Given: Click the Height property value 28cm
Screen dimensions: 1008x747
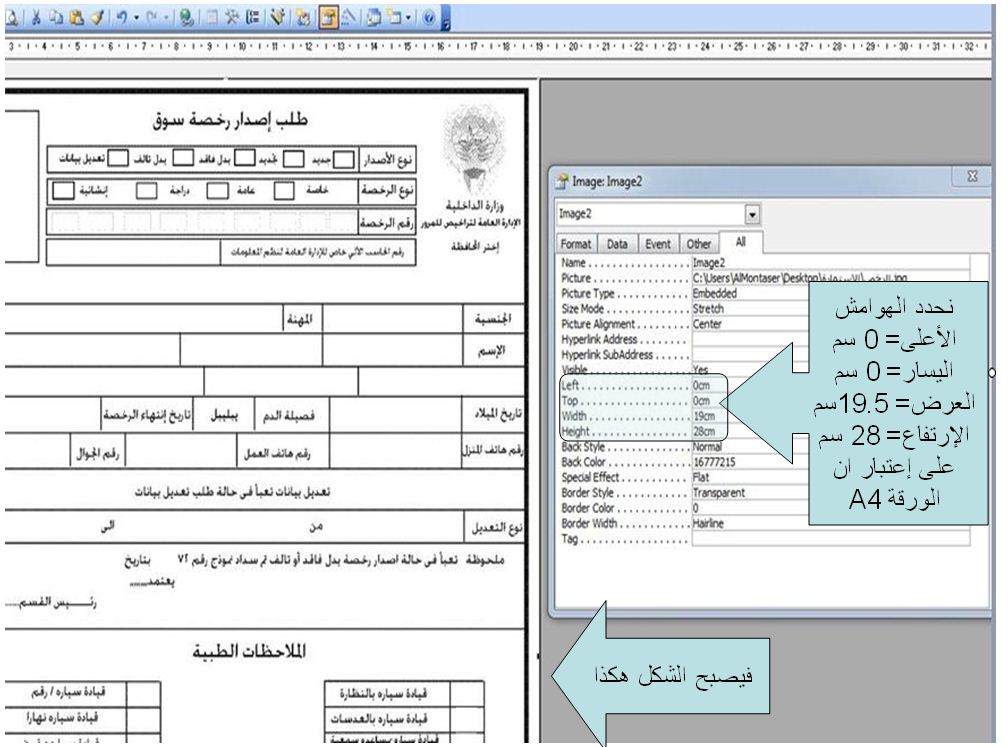Looking at the screenshot, I should [x=704, y=431].
